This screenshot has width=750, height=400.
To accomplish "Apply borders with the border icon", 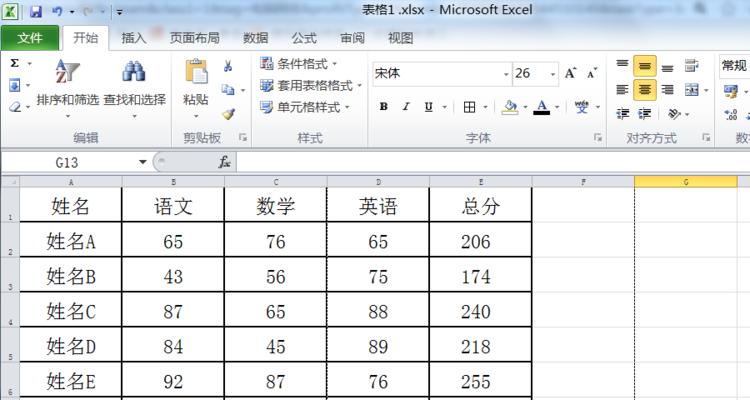I will tap(469, 107).
